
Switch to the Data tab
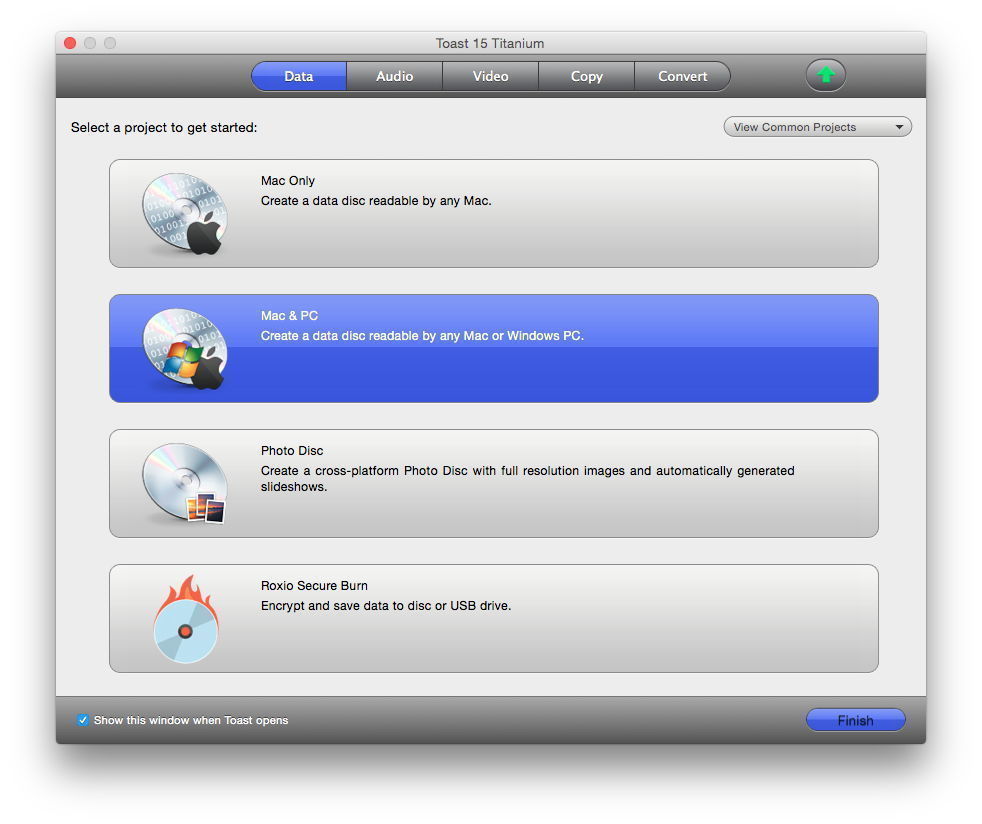tap(299, 76)
